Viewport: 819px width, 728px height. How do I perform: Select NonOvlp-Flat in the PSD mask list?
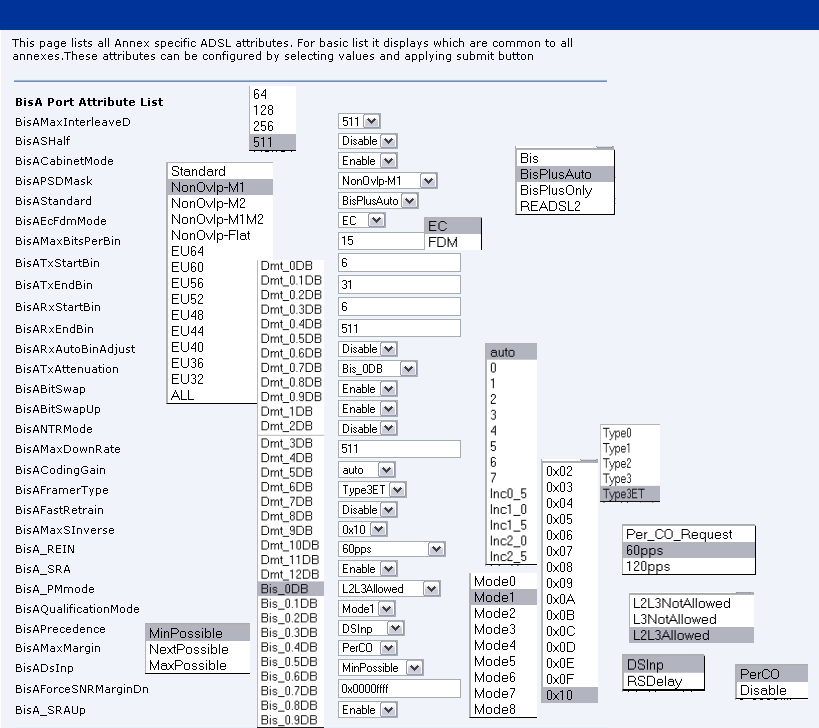[x=210, y=235]
